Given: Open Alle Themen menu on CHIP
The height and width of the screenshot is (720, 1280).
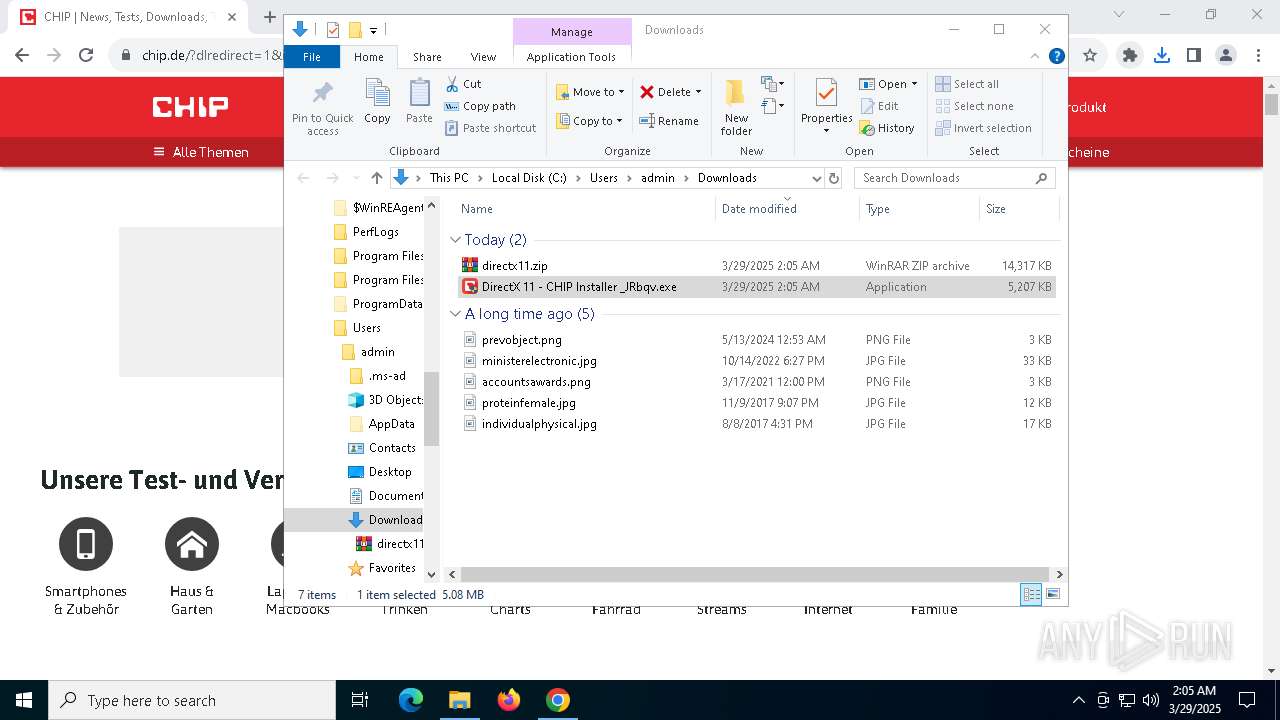Looking at the screenshot, I should 201,152.
